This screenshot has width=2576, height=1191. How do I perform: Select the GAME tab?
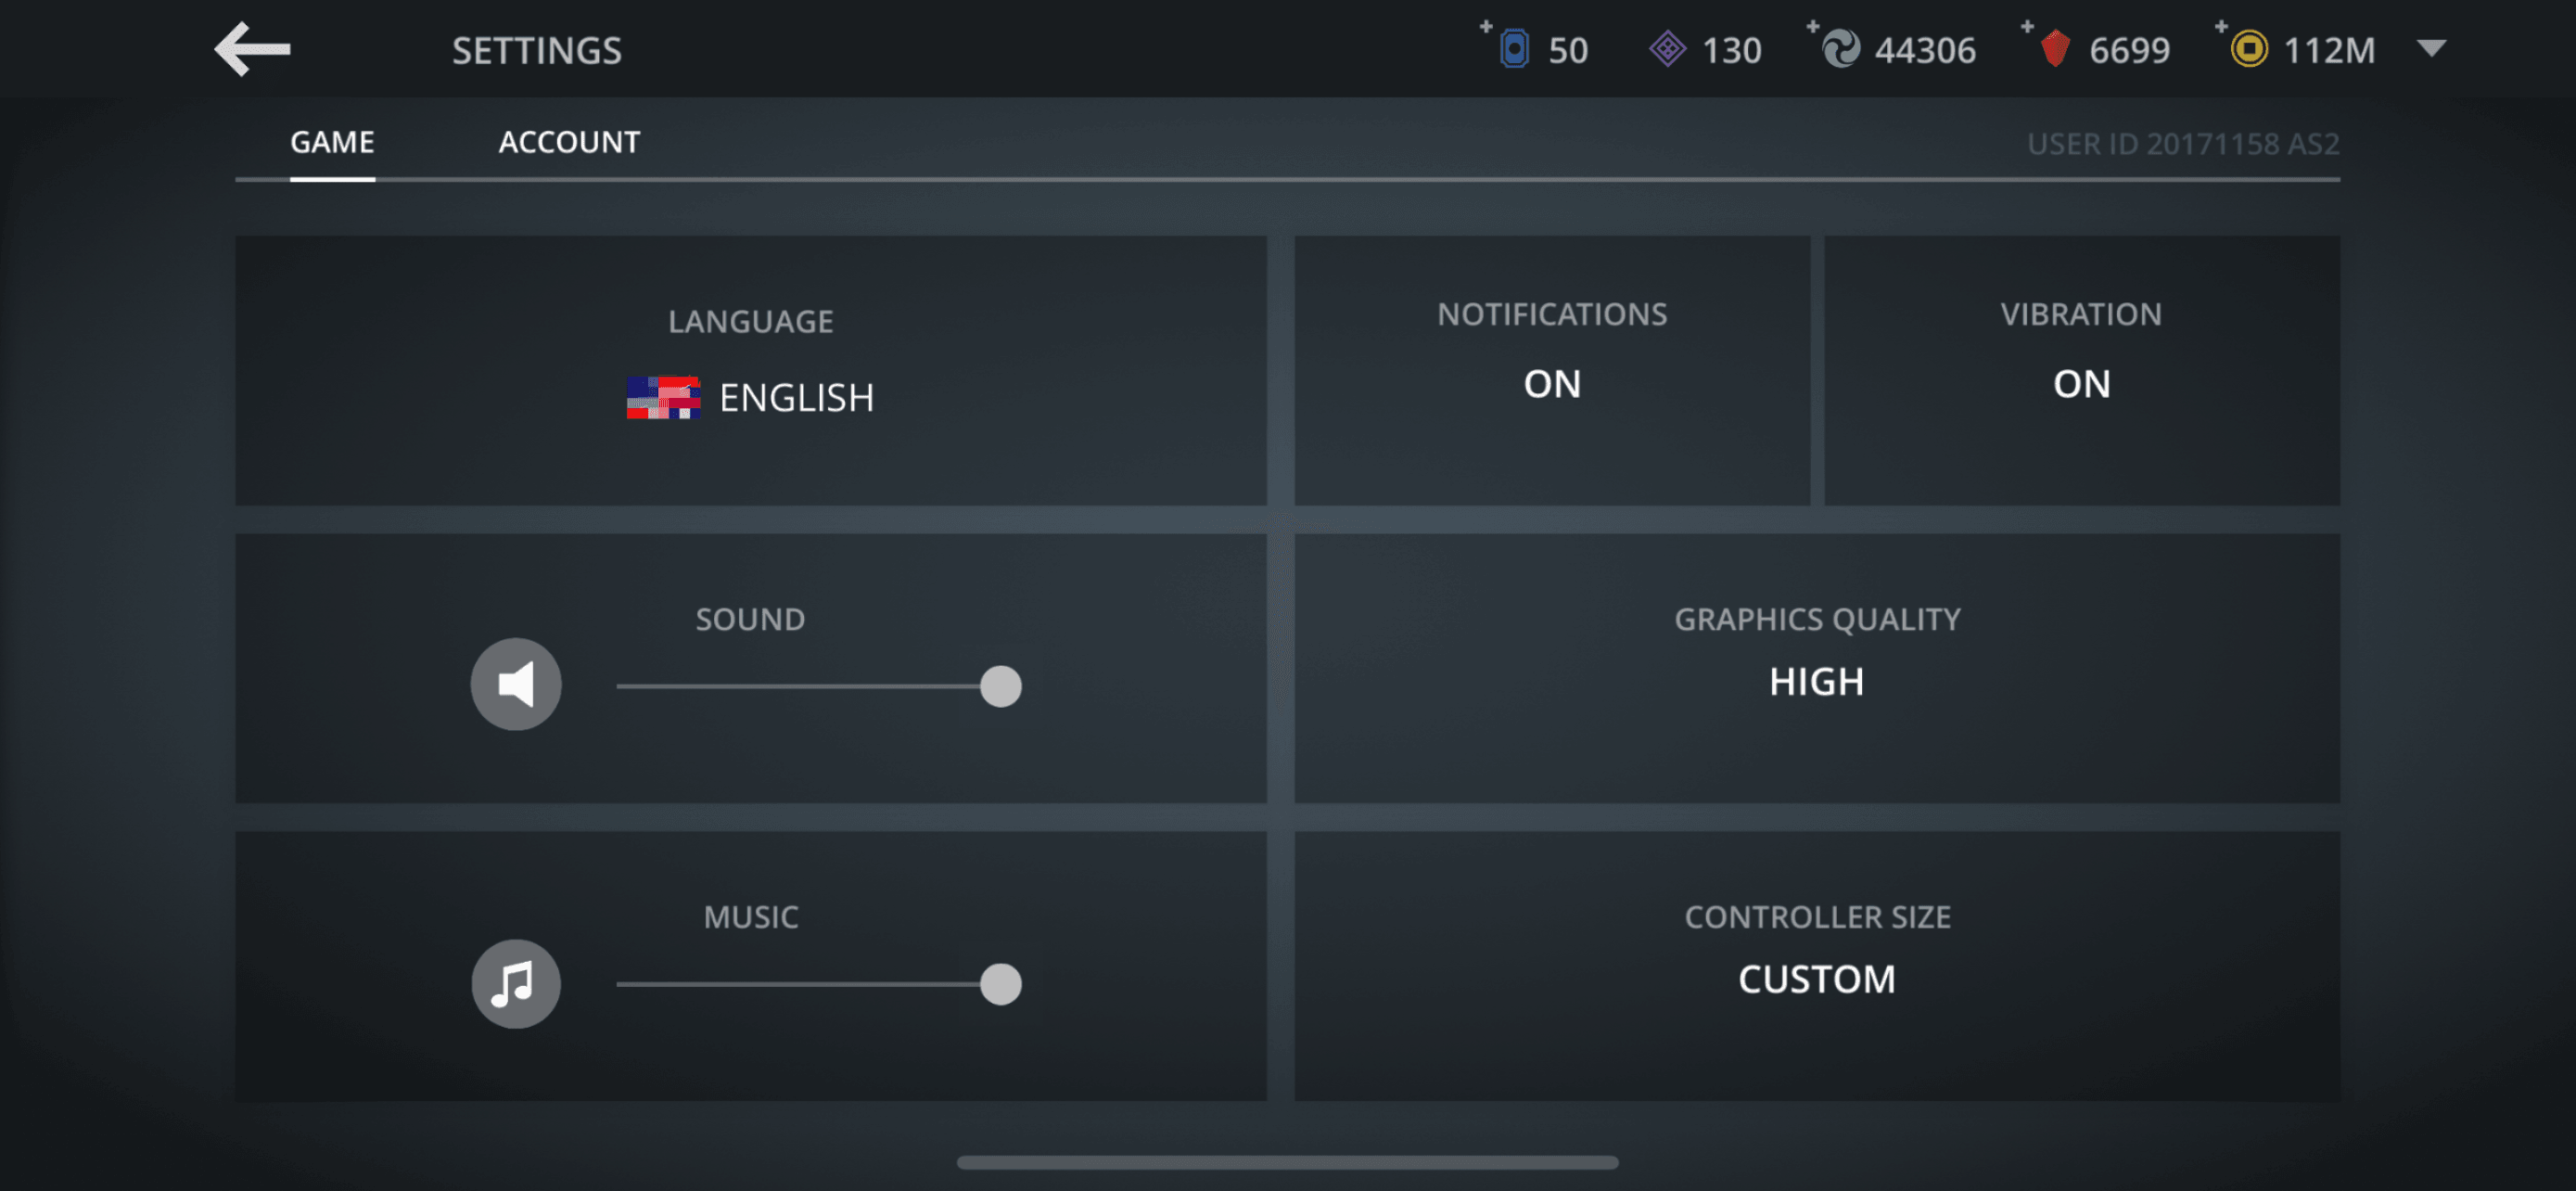click(332, 142)
